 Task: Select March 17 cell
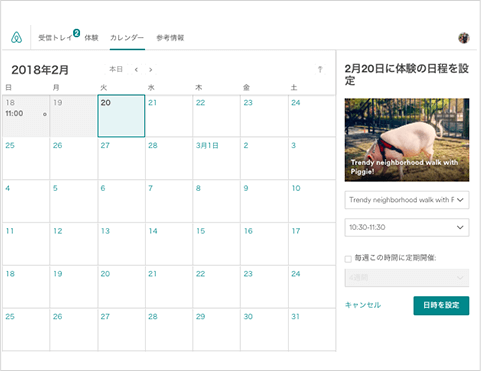pyautogui.click(x=312, y=244)
